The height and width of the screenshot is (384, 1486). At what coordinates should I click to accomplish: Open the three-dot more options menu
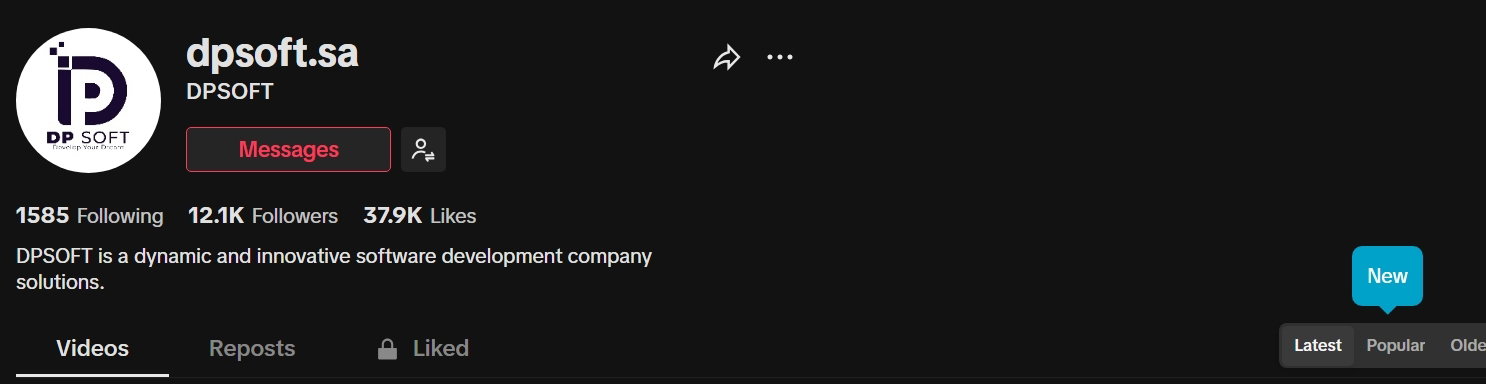tap(780, 57)
